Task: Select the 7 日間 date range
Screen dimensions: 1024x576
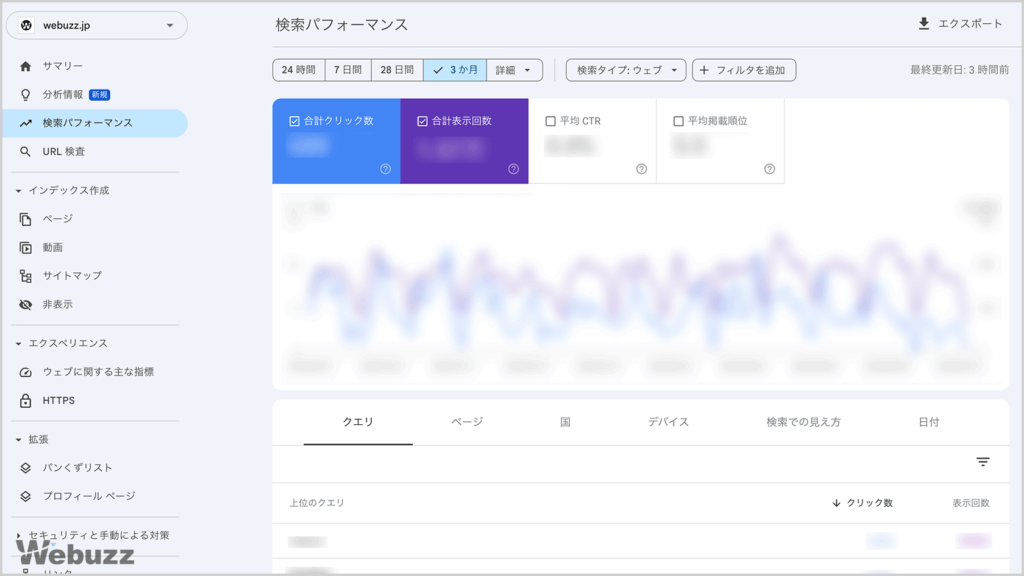Action: (348, 70)
